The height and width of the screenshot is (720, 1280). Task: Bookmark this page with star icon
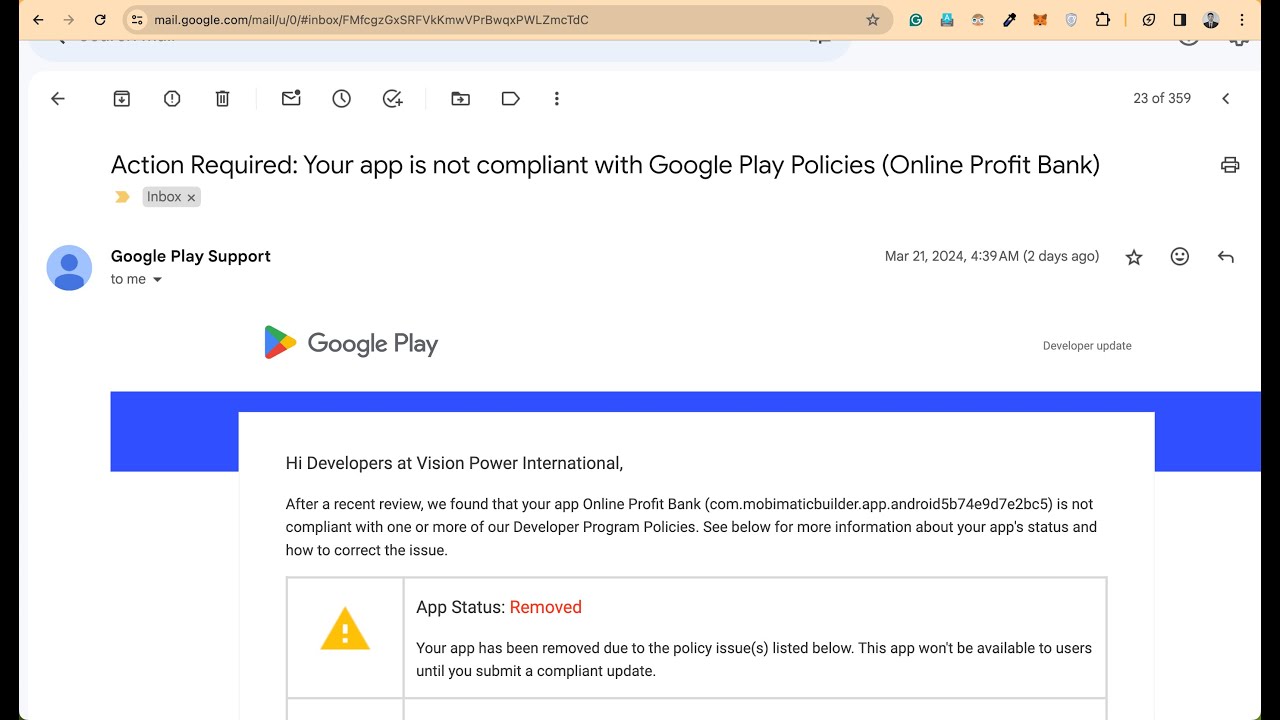click(873, 19)
